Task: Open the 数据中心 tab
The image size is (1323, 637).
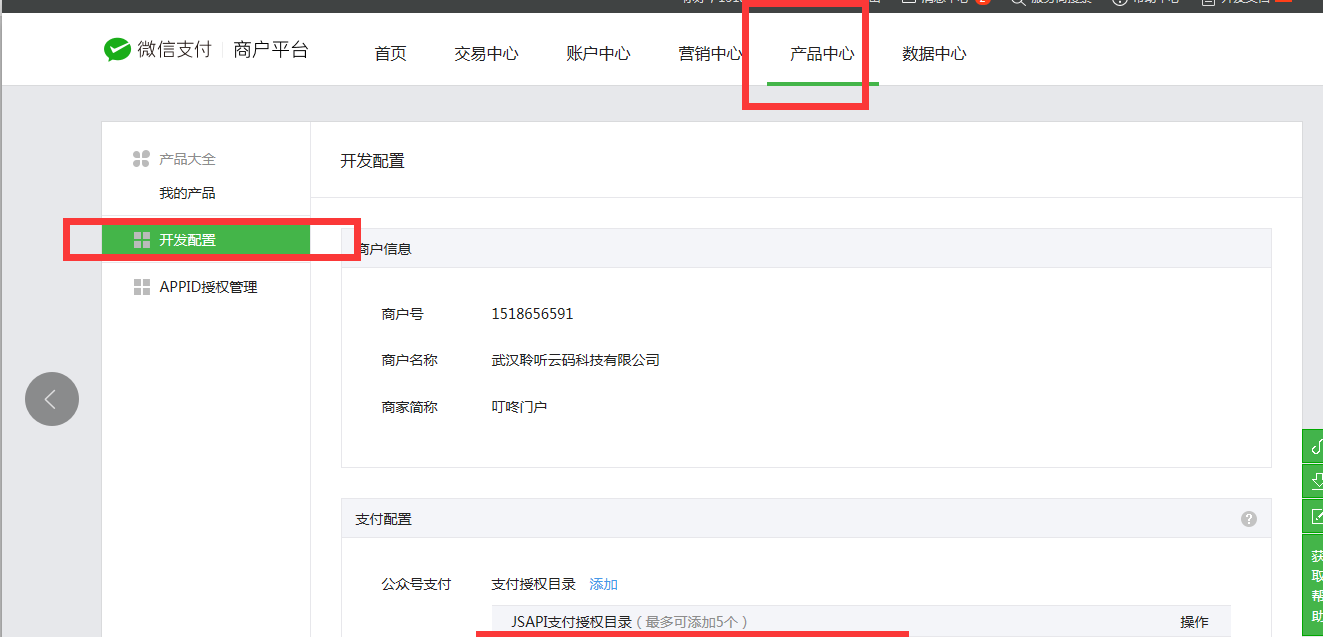Action: tap(934, 54)
